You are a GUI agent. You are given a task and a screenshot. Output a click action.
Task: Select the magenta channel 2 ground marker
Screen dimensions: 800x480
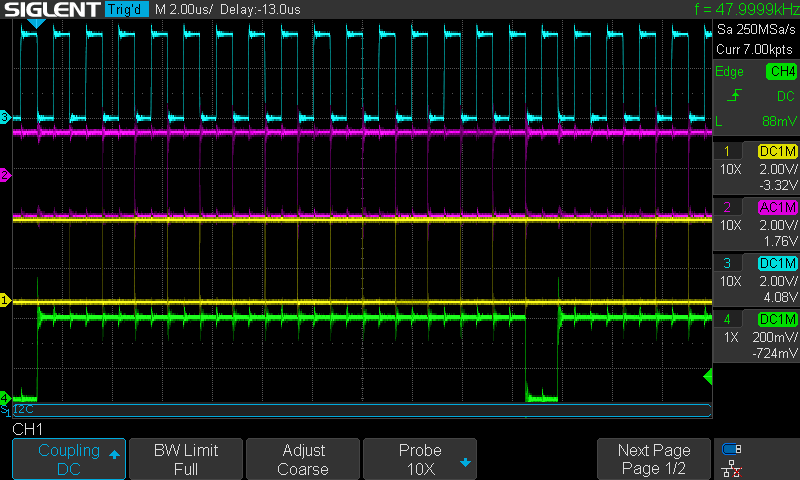5,175
